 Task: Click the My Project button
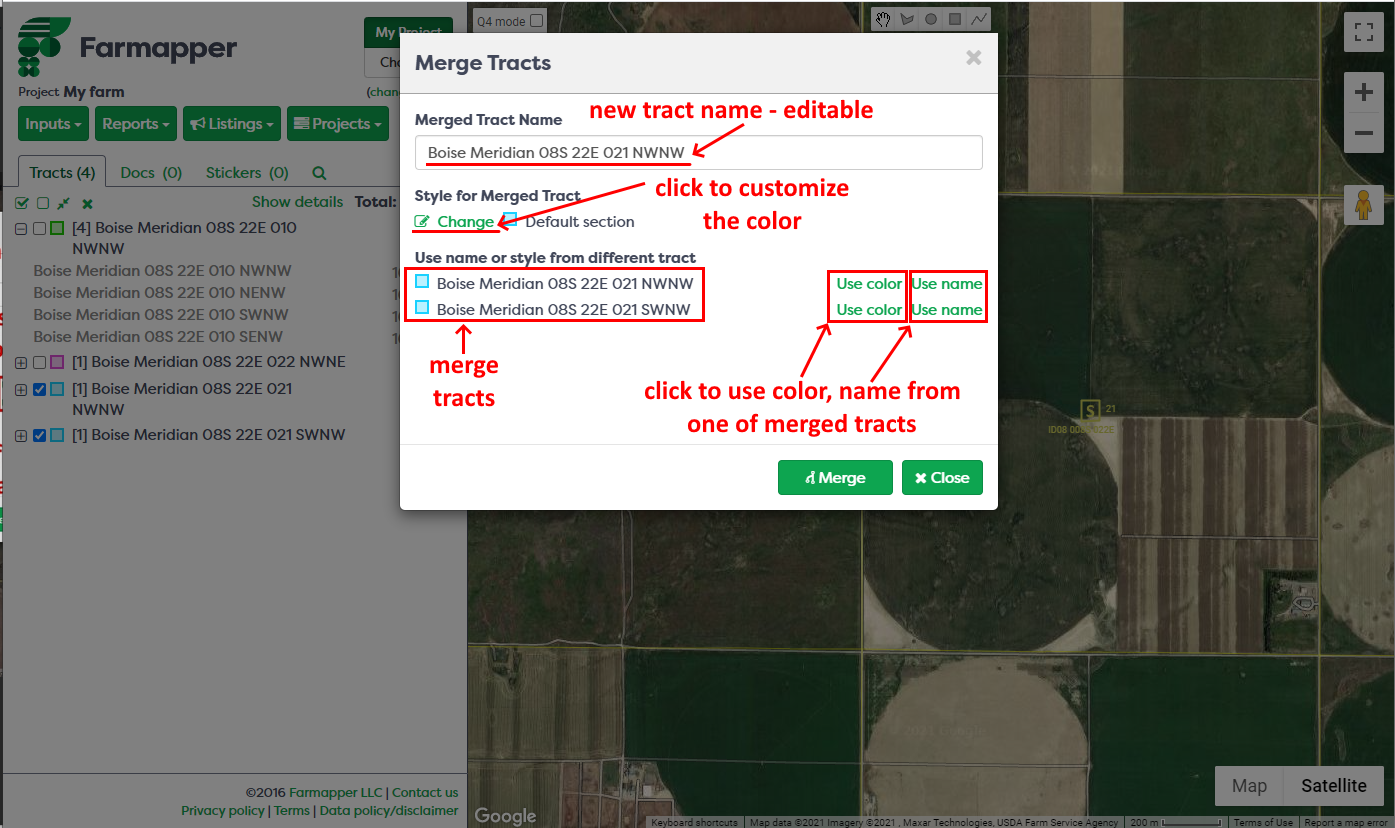408,33
